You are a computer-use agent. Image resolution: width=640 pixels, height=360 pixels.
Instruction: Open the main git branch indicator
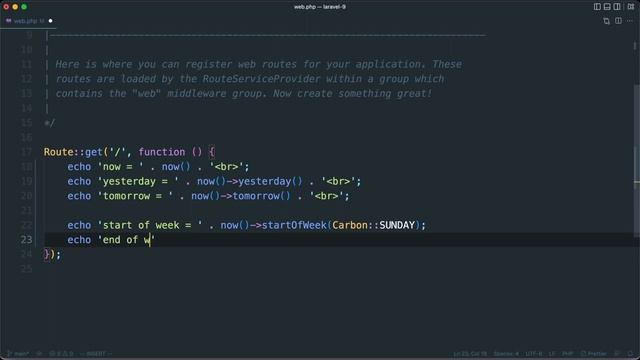18,353
